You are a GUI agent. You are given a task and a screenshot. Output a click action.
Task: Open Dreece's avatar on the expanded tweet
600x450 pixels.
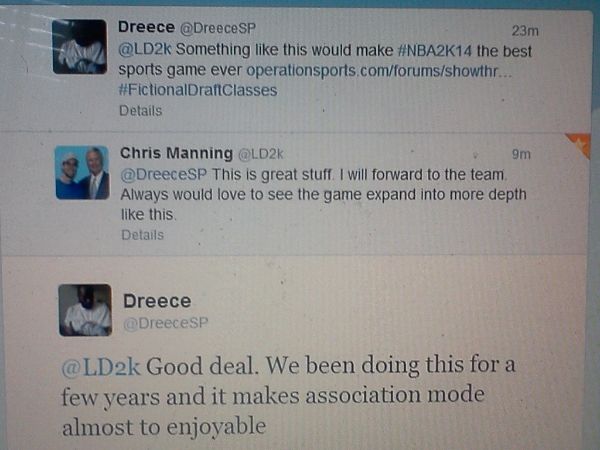tap(85, 310)
